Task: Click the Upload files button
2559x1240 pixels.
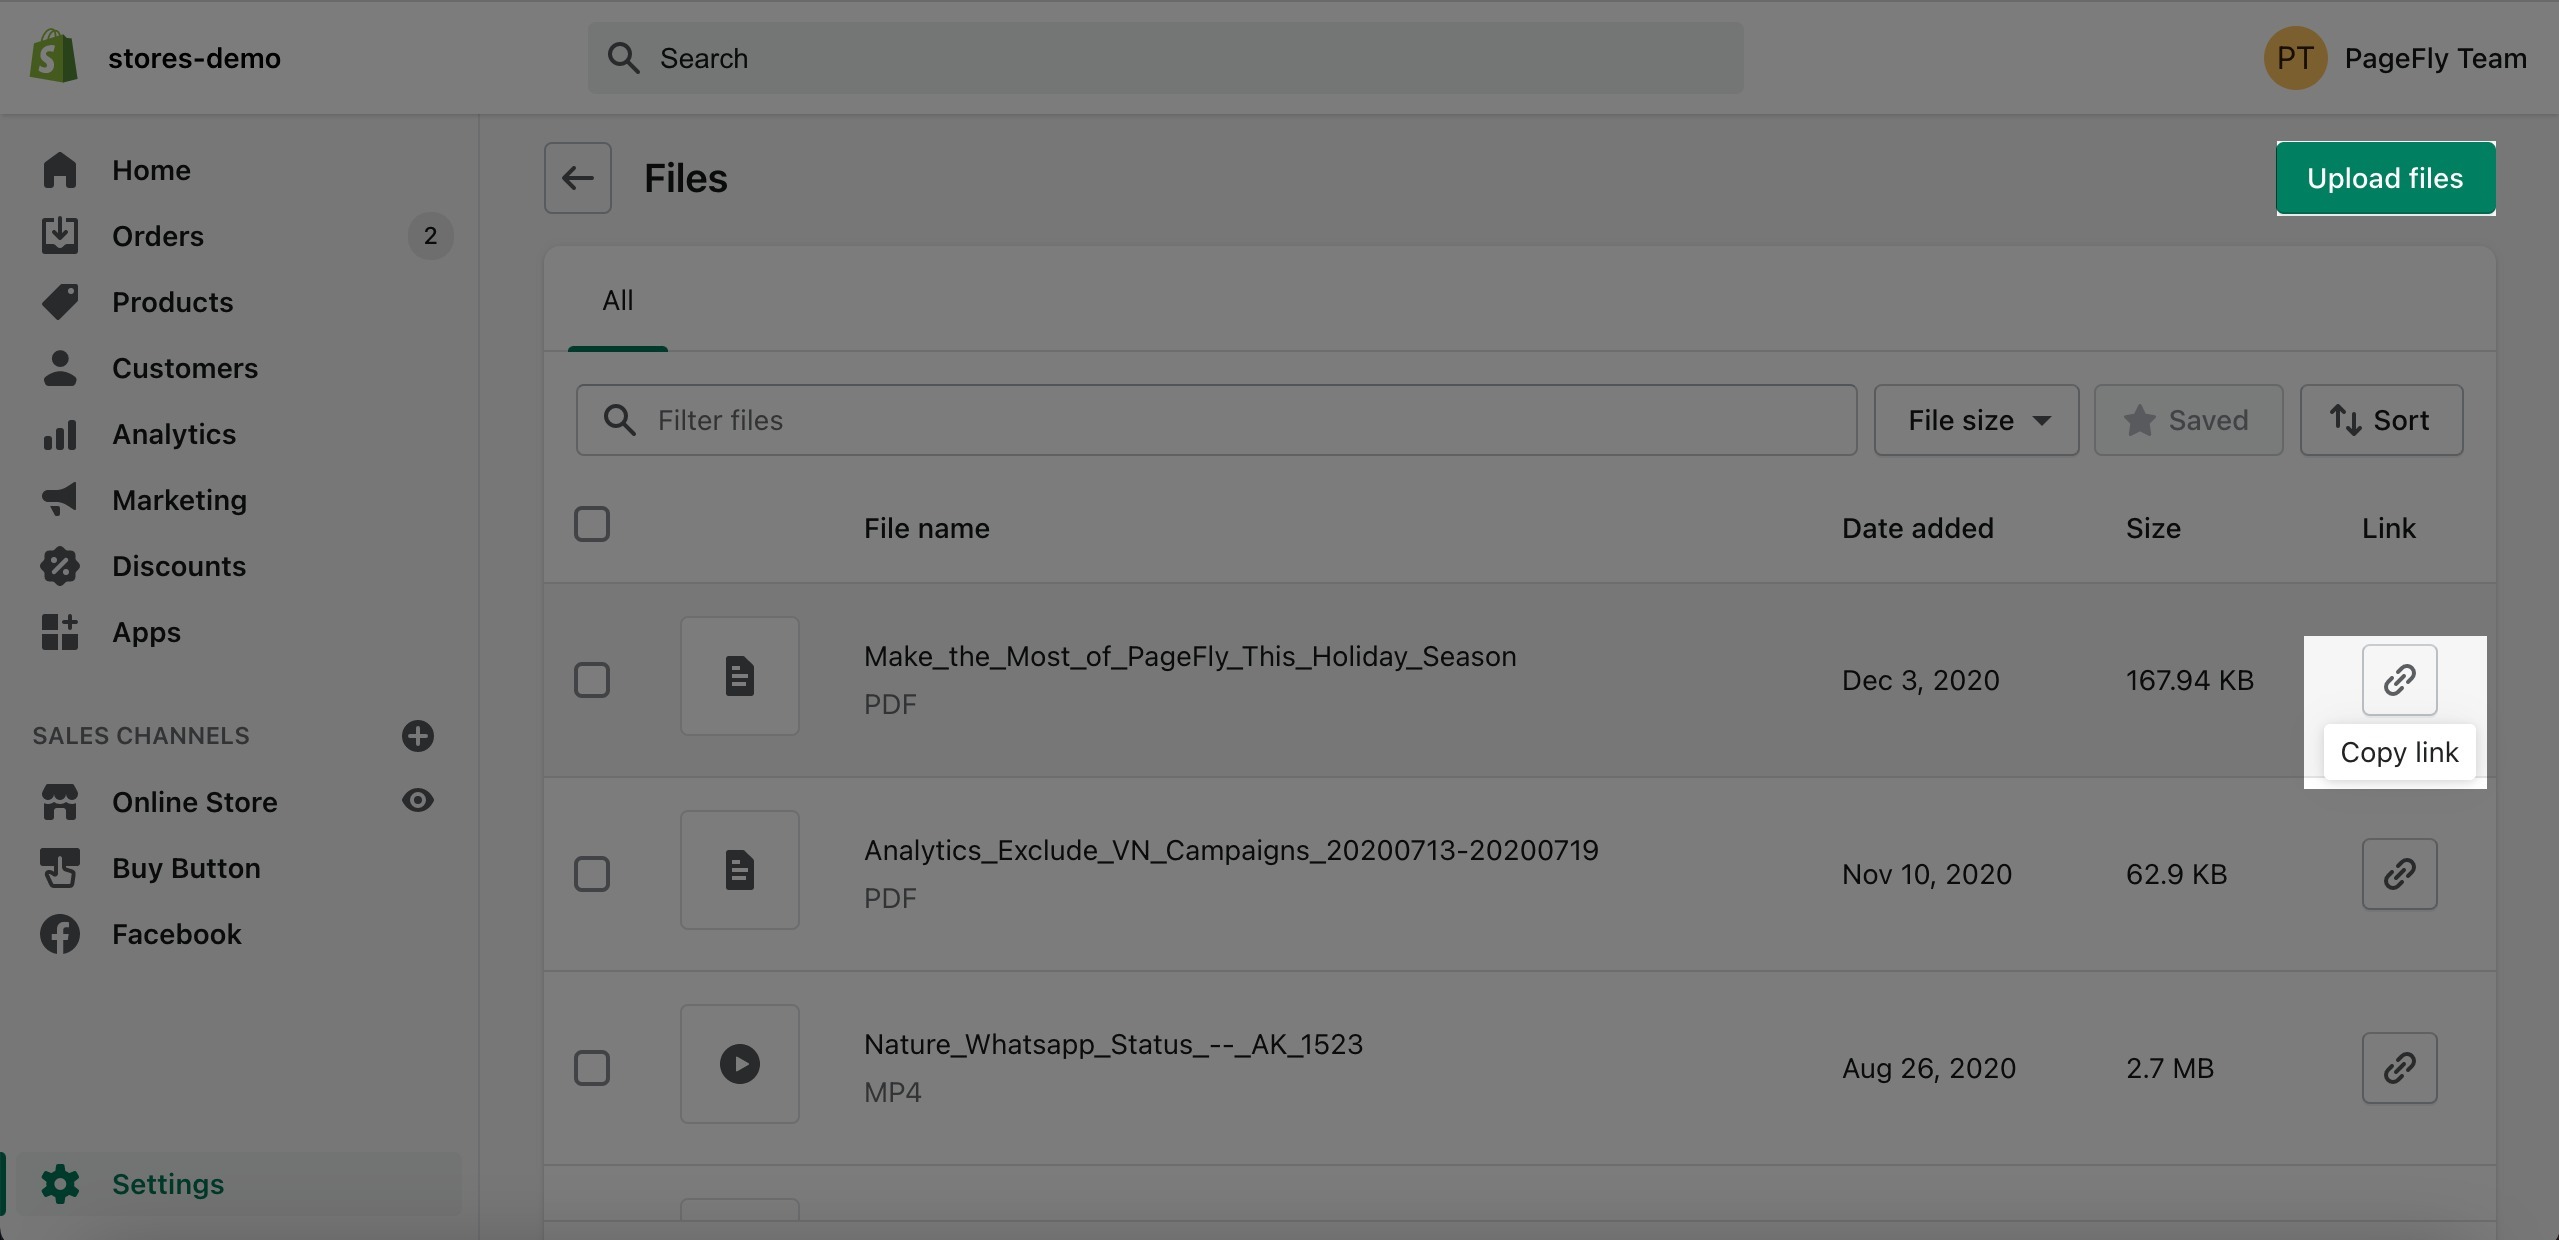Action: pos(2384,178)
